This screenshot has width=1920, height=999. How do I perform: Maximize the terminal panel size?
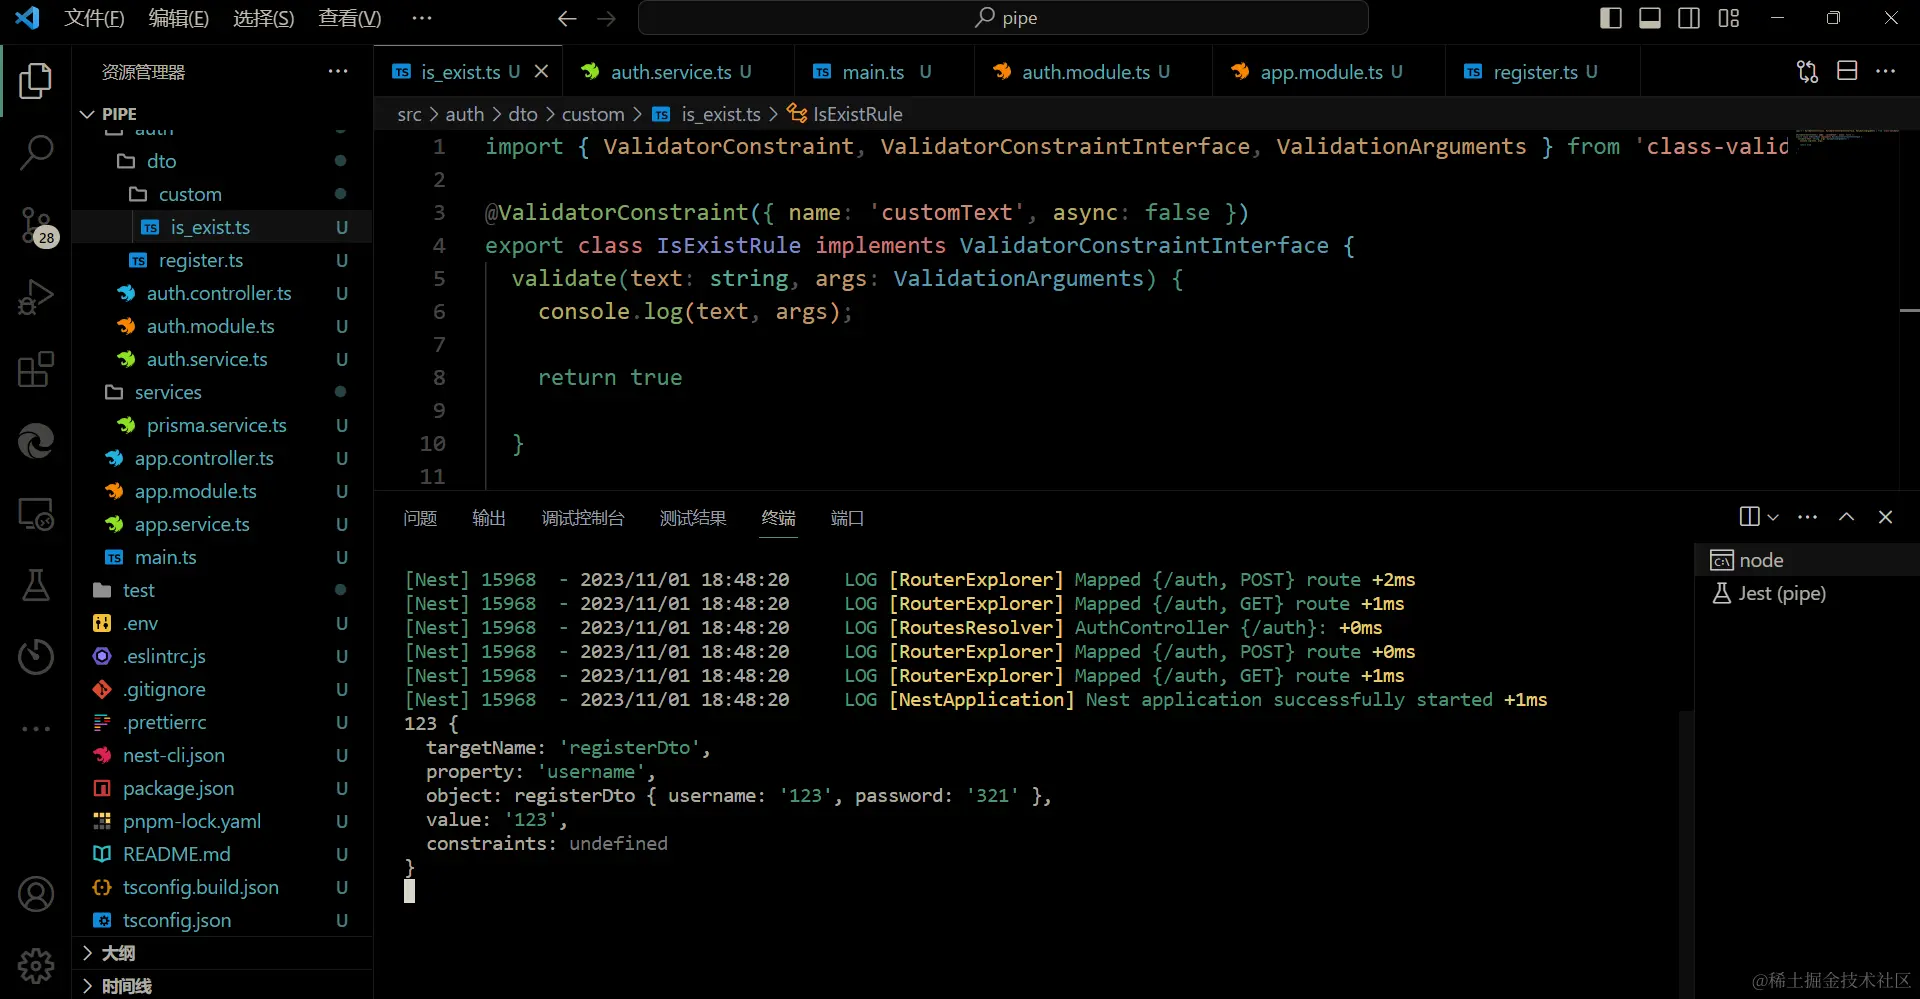point(1846,517)
